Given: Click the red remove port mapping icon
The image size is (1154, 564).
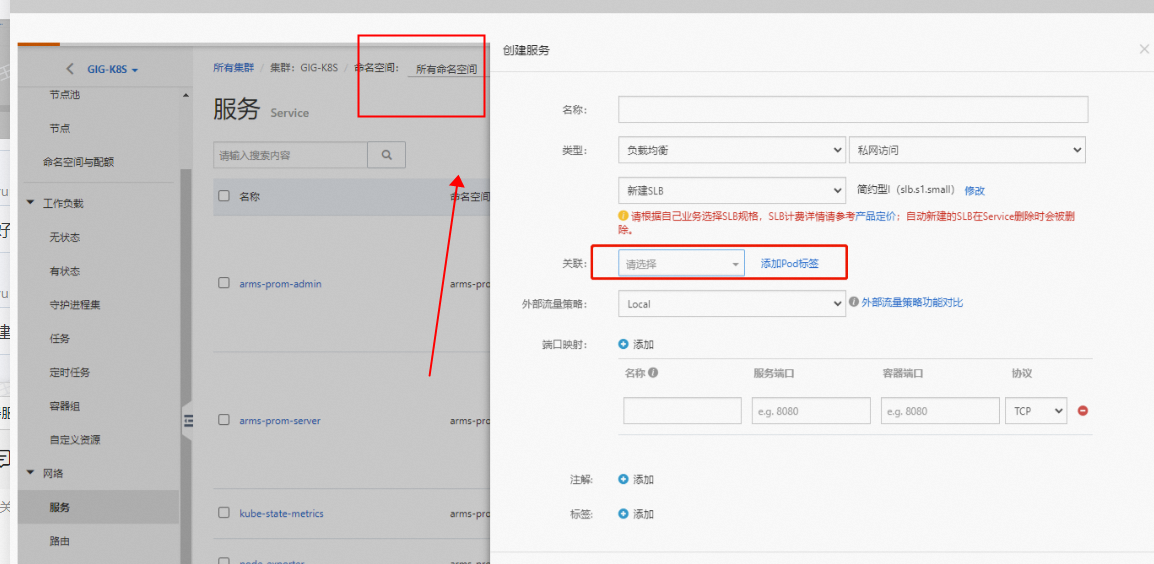Looking at the screenshot, I should click(1082, 411).
